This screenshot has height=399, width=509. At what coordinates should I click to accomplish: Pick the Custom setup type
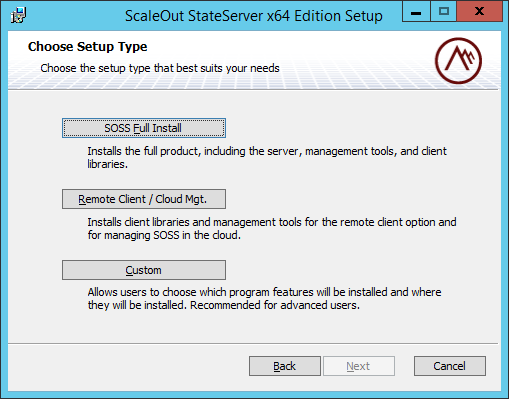[144, 270]
